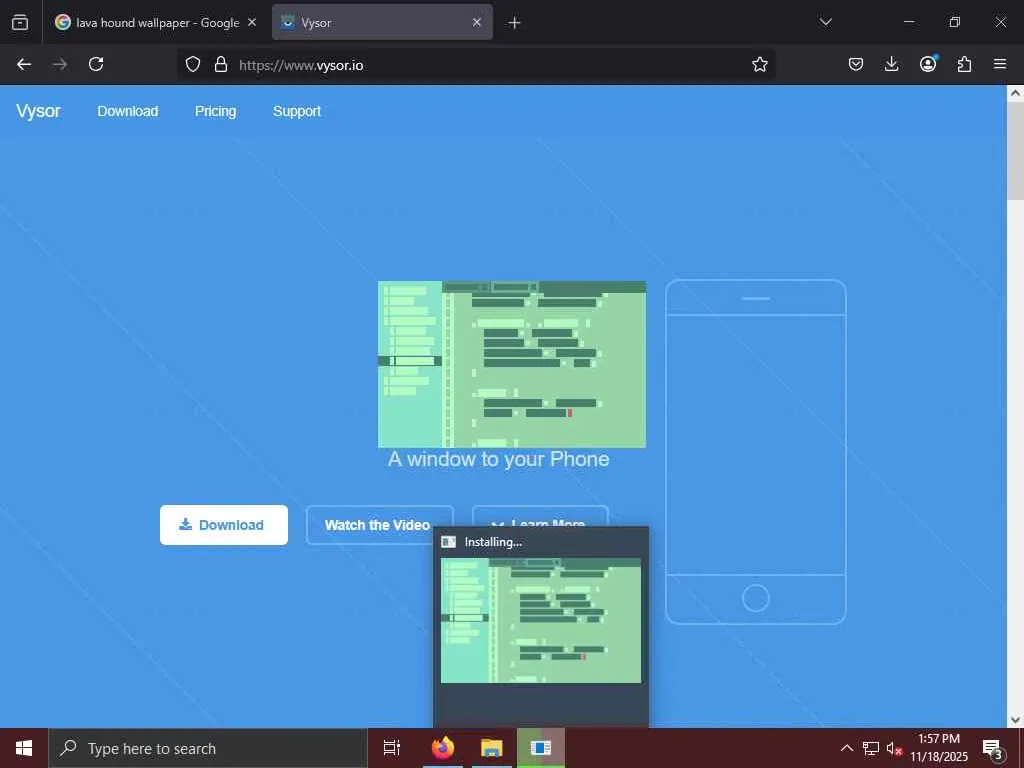Screen dimensions: 1024x768
Task: Open the Windows Start menu
Action: (24, 748)
